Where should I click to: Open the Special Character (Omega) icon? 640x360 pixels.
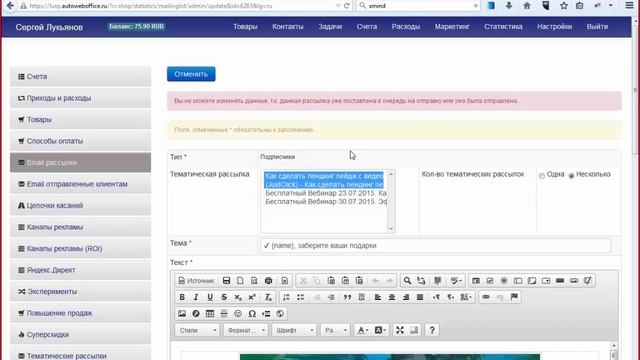(x=252, y=313)
